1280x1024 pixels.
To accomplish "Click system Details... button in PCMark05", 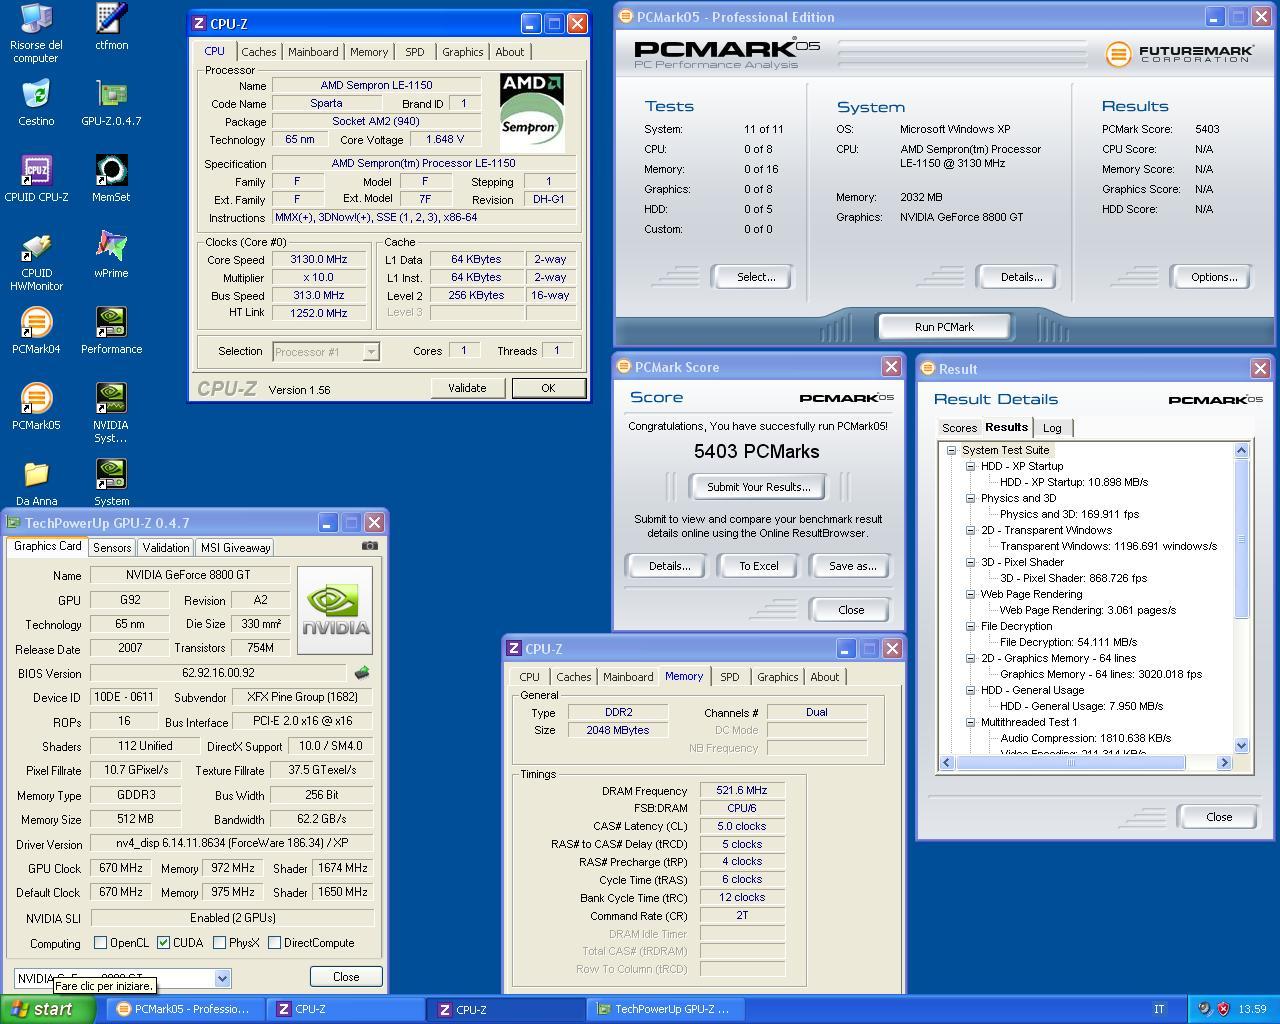I will [1021, 277].
